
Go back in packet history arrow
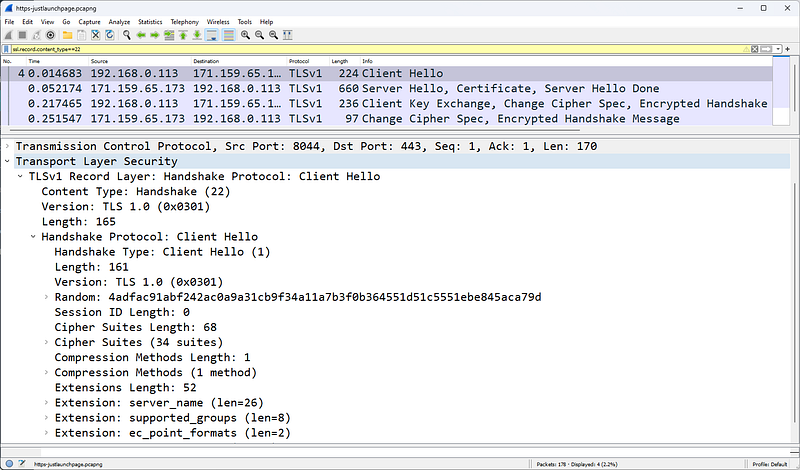click(141, 35)
